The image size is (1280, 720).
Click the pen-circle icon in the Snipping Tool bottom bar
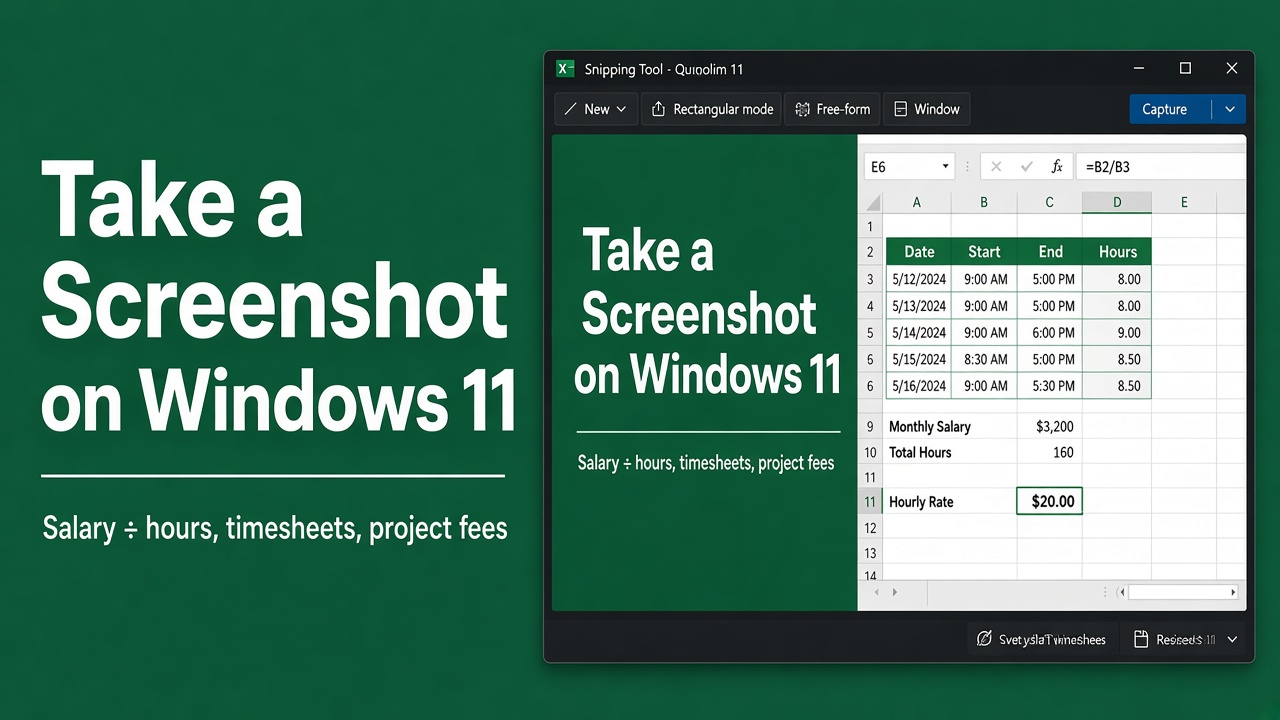coord(984,639)
